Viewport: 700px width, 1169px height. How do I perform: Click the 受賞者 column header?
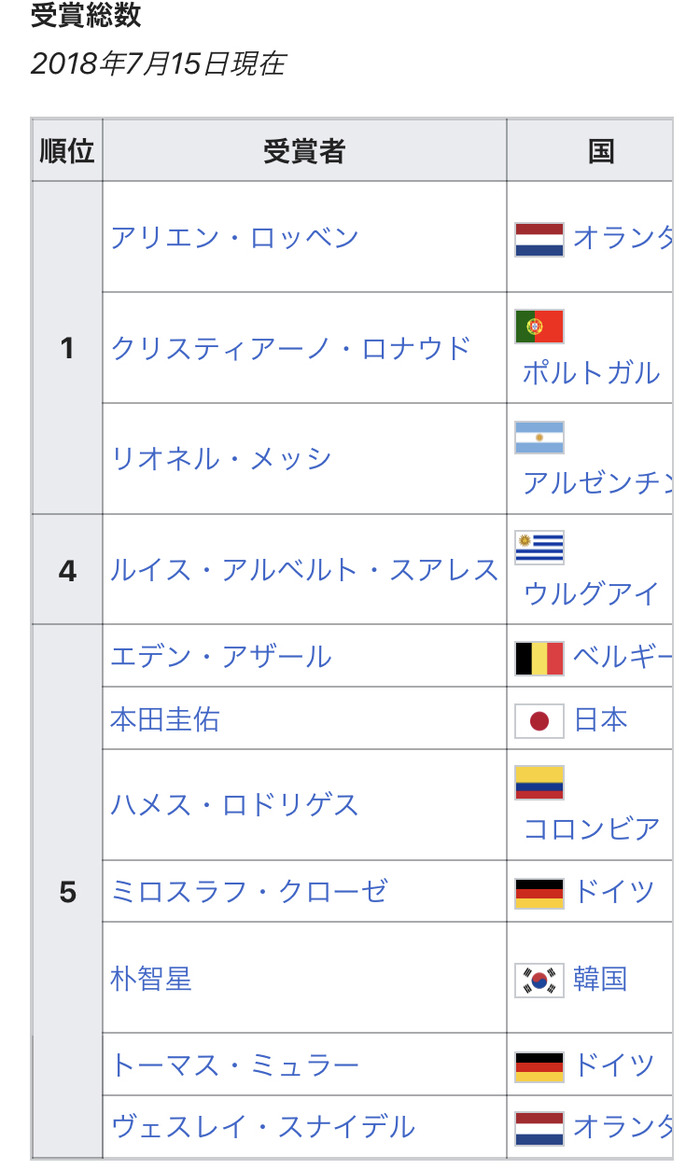click(x=304, y=151)
